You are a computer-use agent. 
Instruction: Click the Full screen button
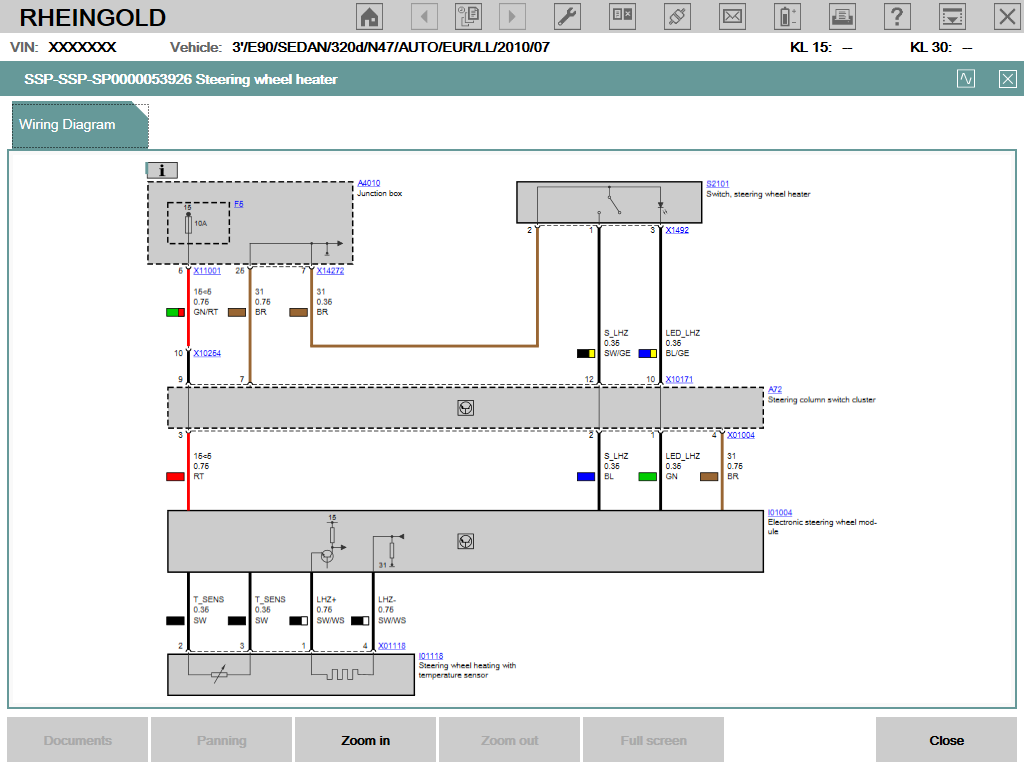tap(653, 740)
